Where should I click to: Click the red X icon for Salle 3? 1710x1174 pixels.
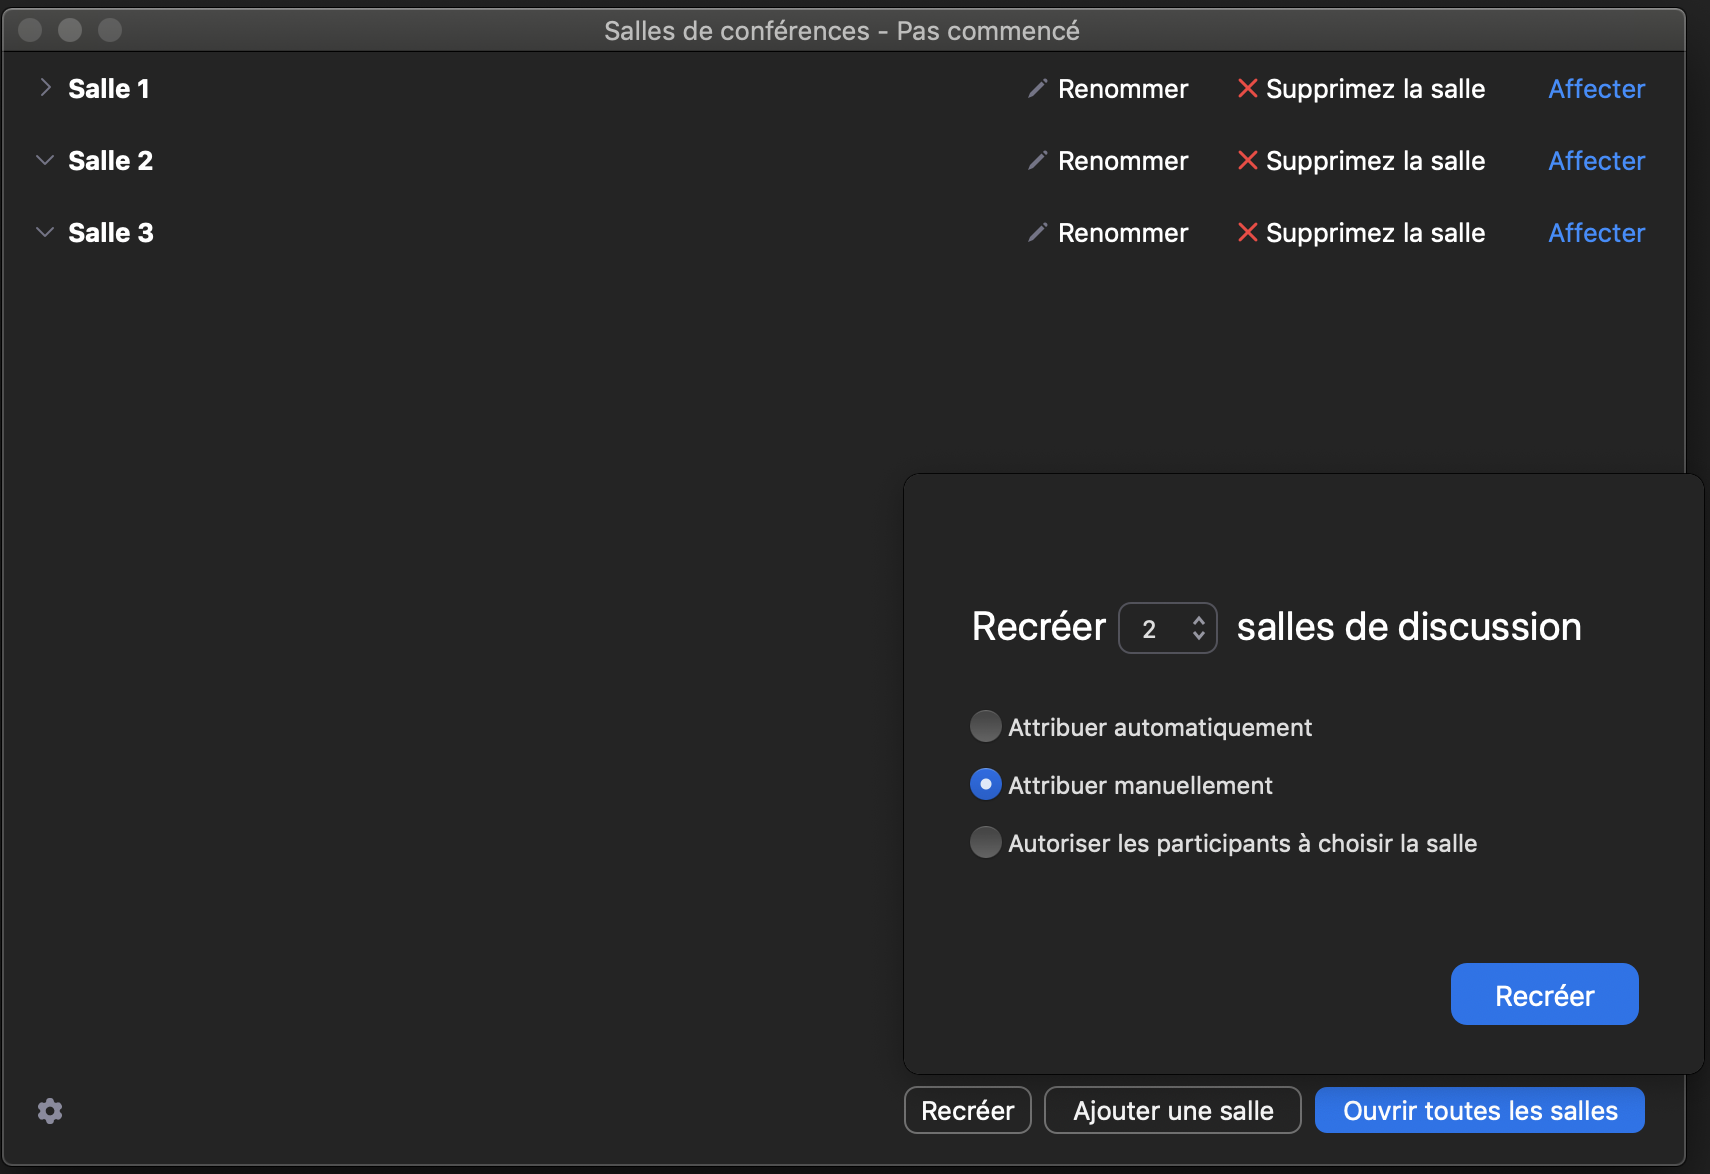coord(1247,233)
